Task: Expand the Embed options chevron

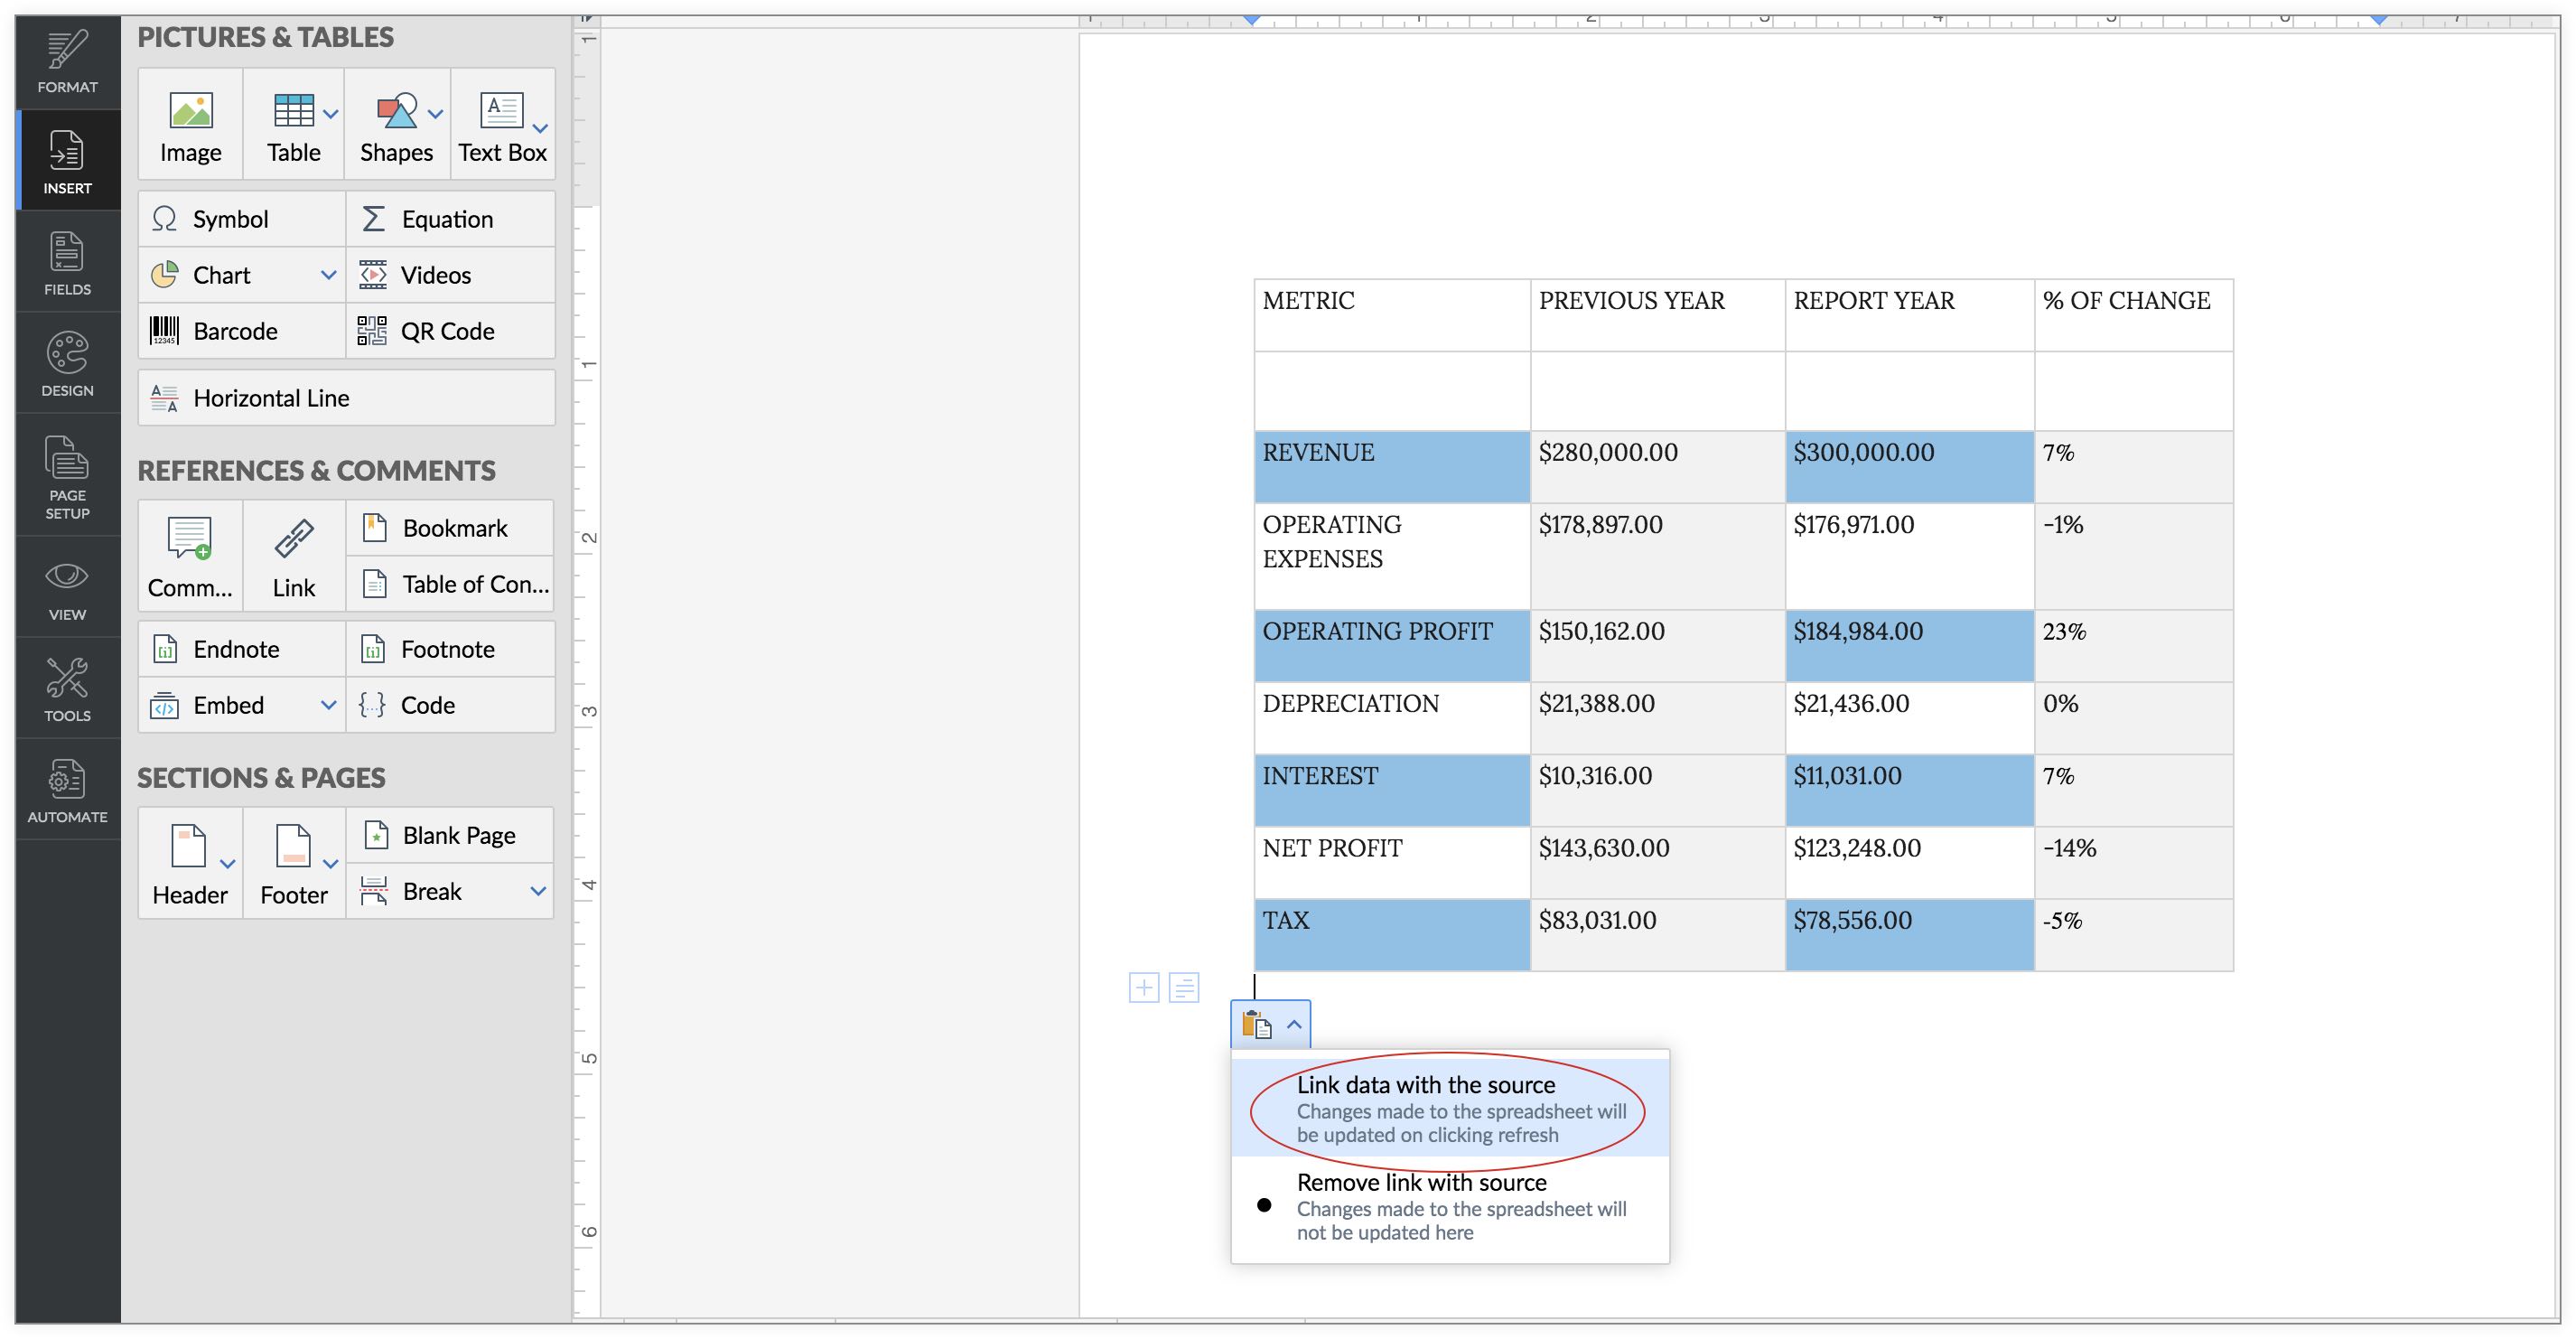Action: coord(328,705)
